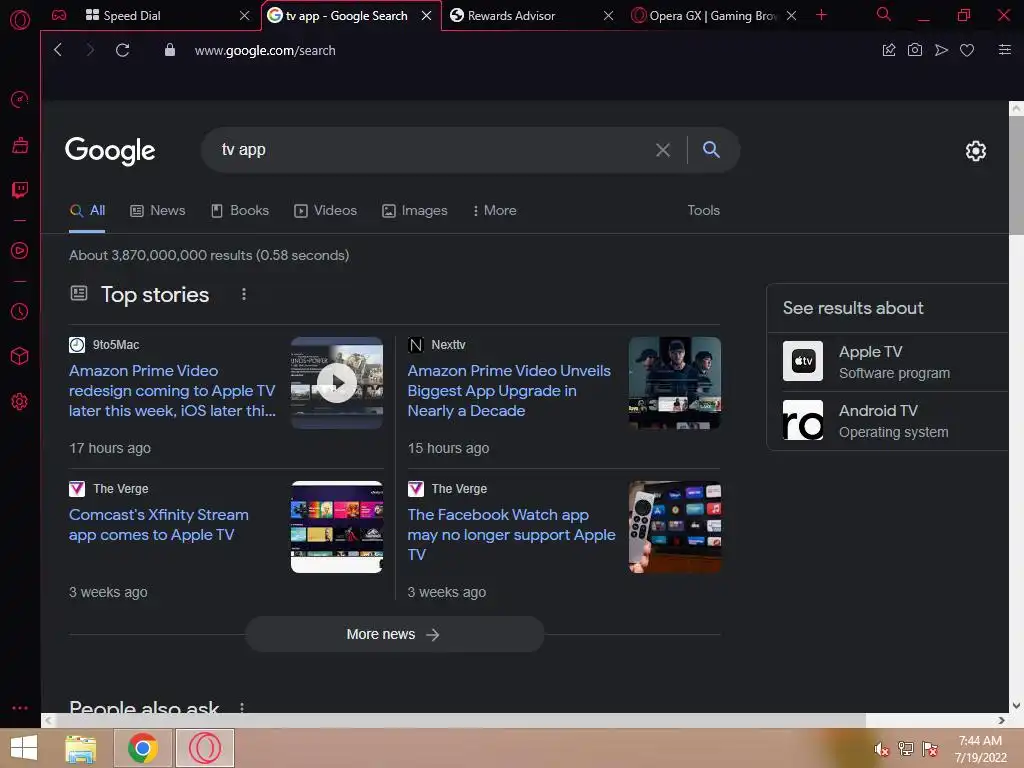Open History clock icon in sidebar
This screenshot has height=768, width=1024.
click(x=20, y=312)
